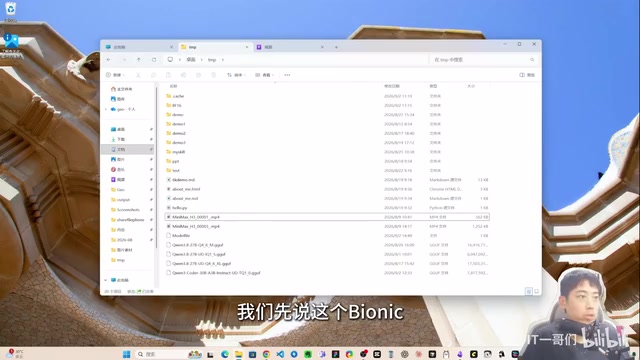Click the Share toolbar icon
This screenshot has width=640, height=360.
[x=198, y=75]
